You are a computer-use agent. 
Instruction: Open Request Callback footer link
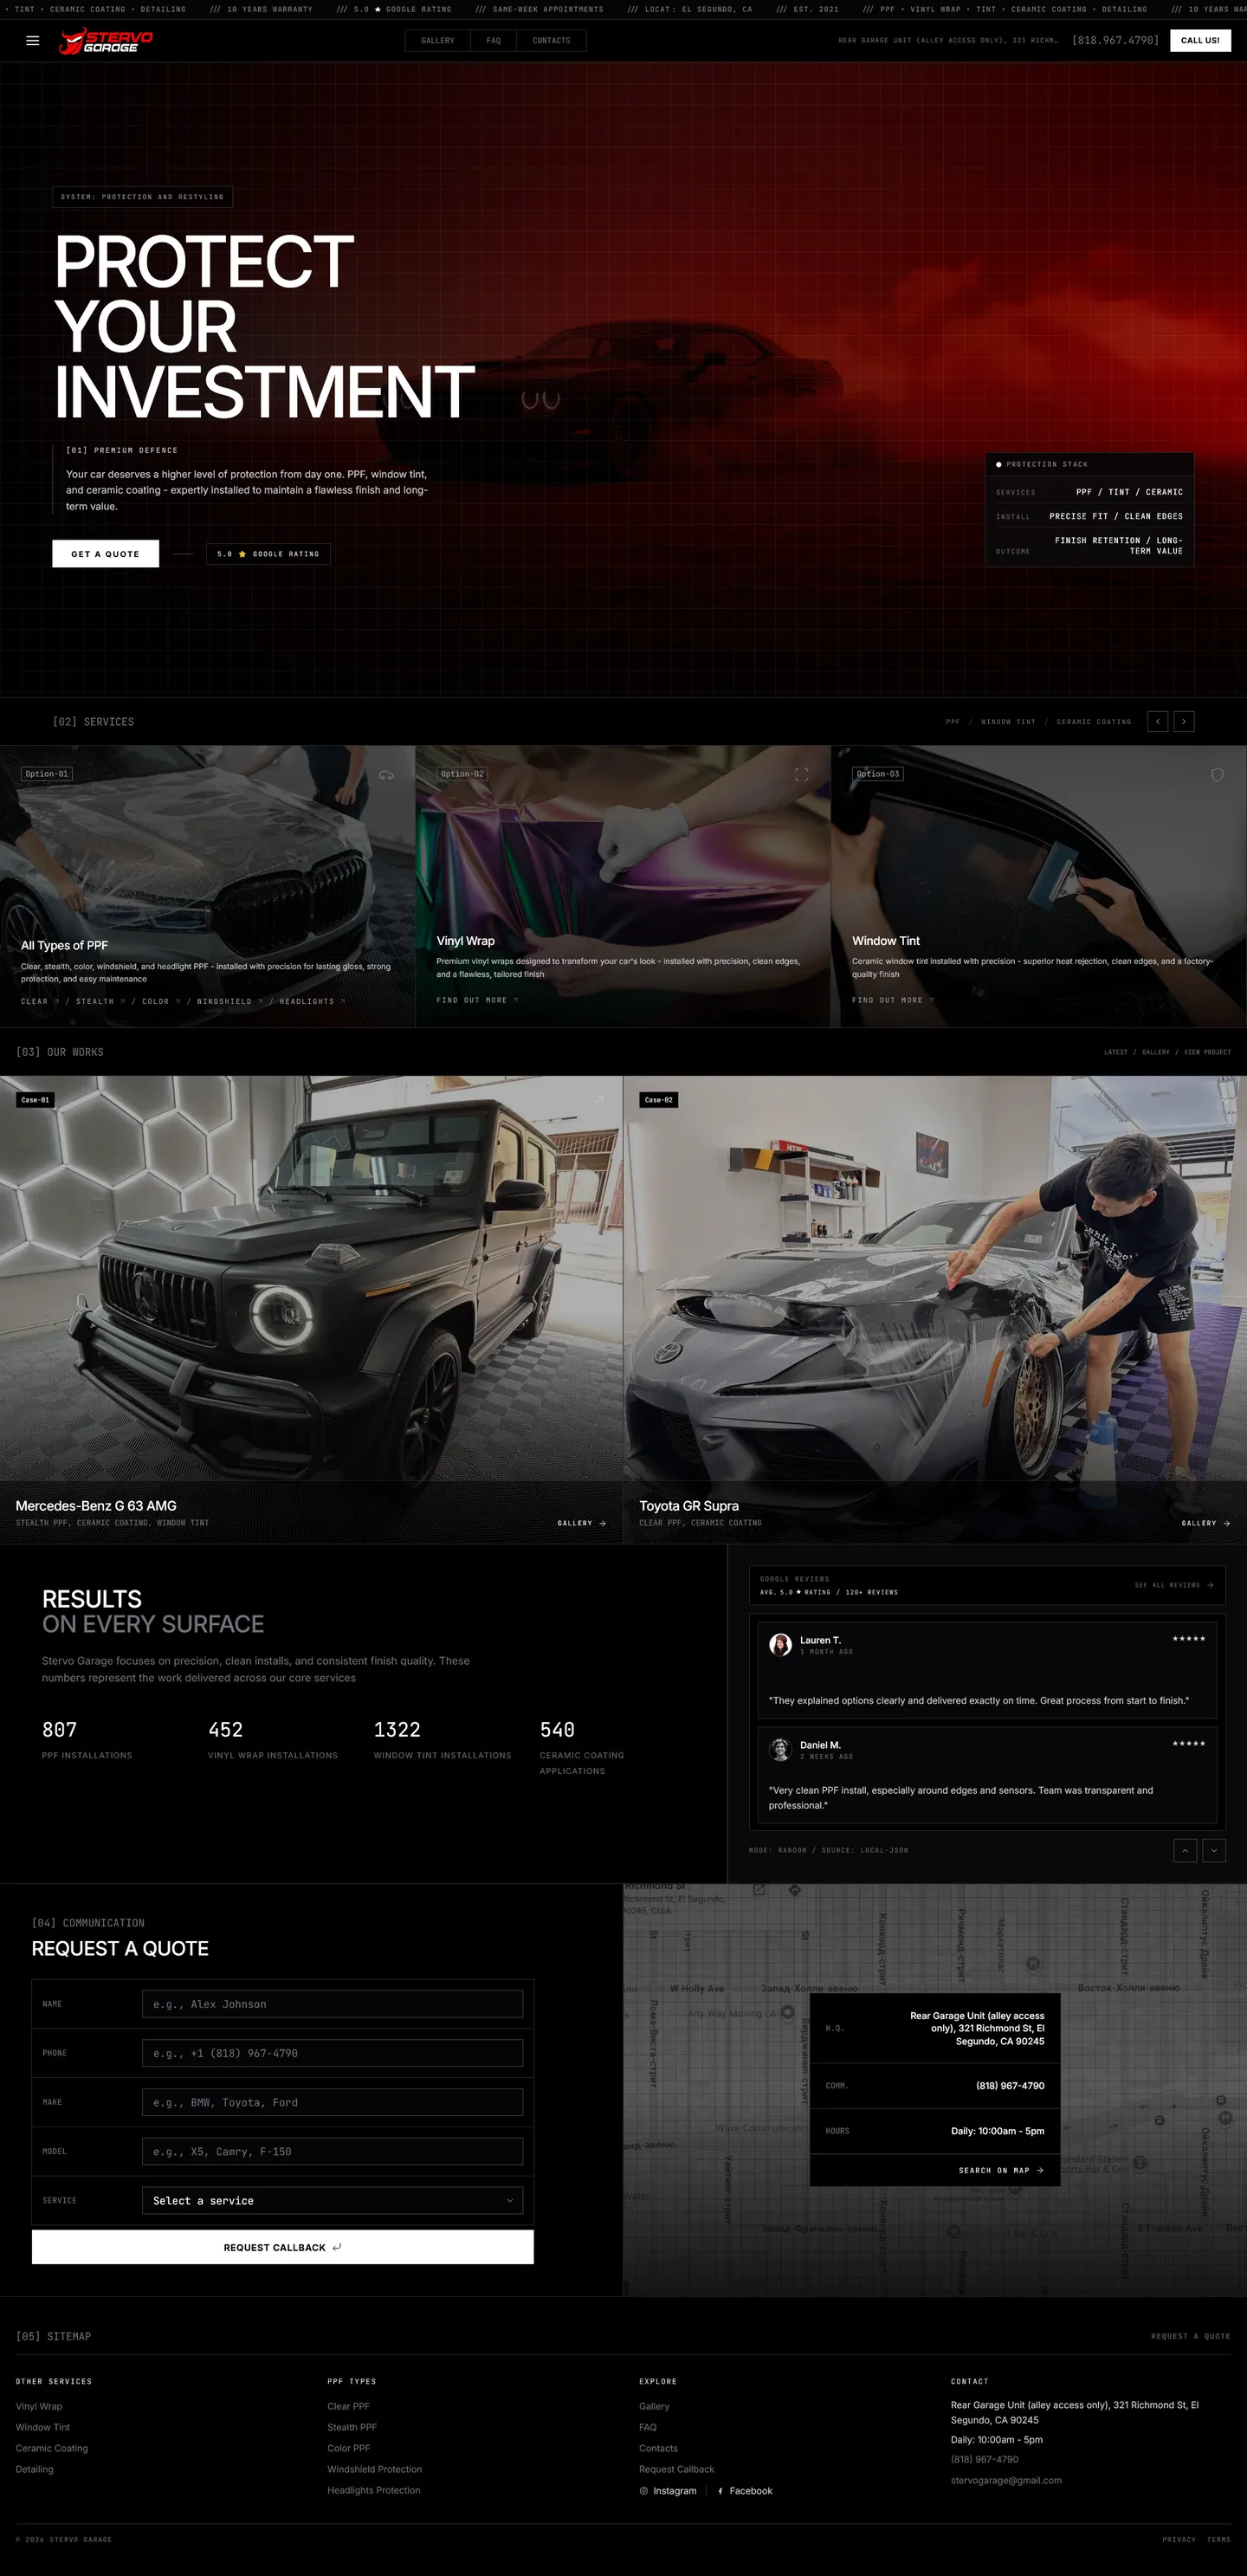click(677, 2469)
